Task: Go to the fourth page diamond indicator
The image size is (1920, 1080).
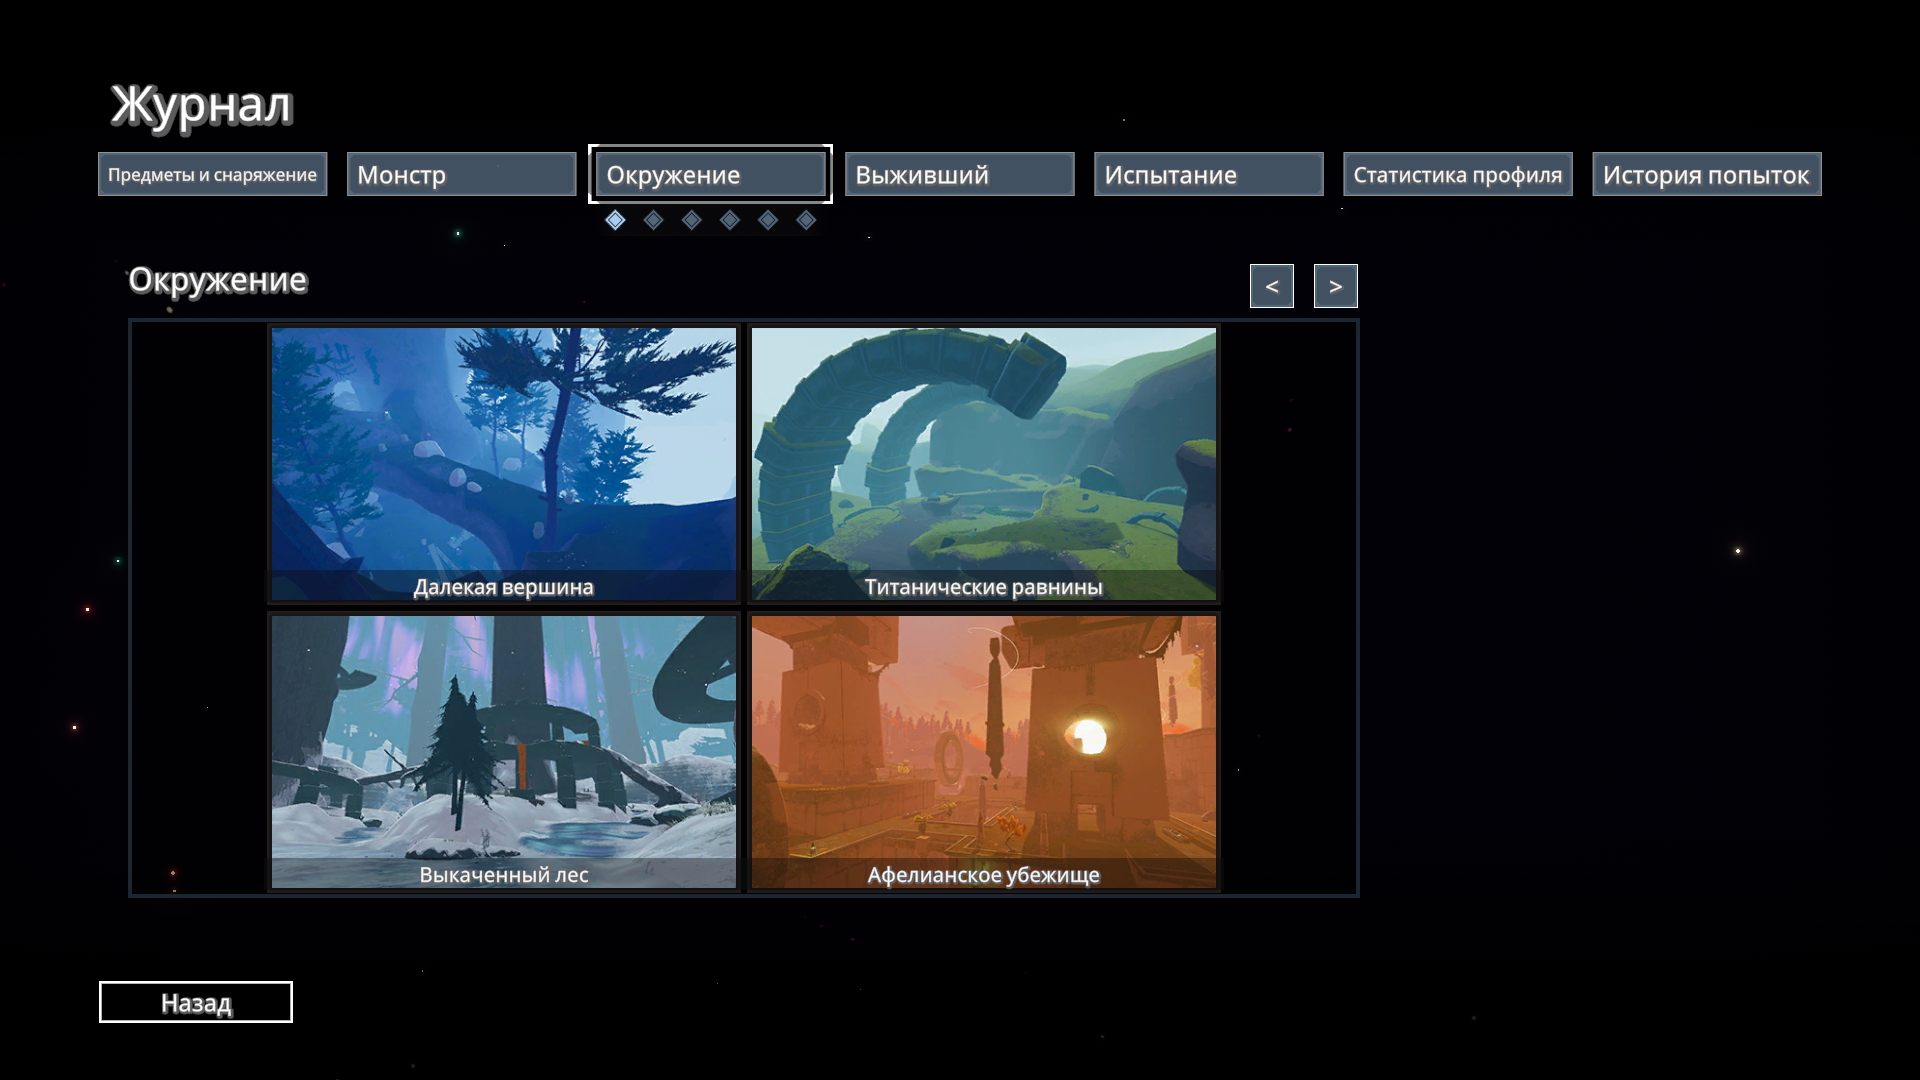Action: (730, 220)
